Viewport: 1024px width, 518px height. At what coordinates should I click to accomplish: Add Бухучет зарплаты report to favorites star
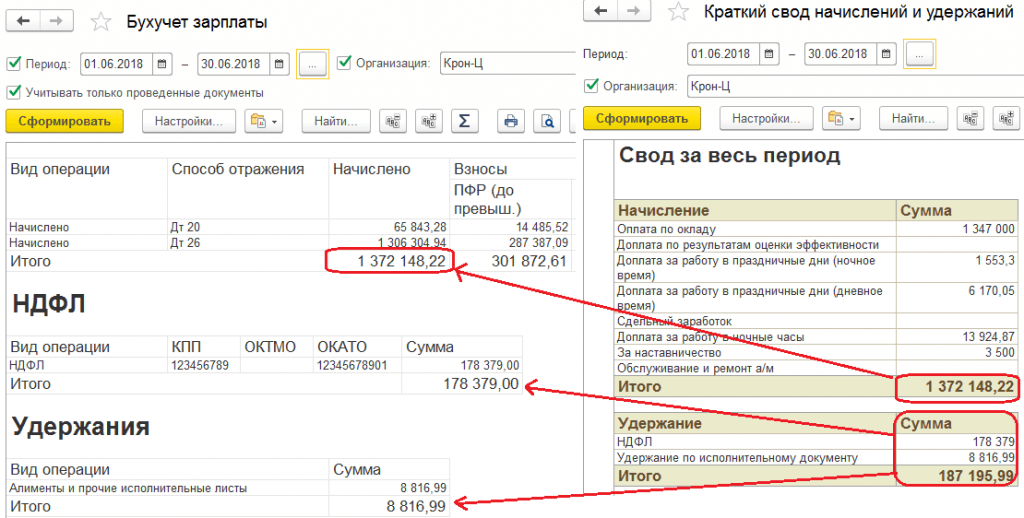pyautogui.click(x=100, y=21)
